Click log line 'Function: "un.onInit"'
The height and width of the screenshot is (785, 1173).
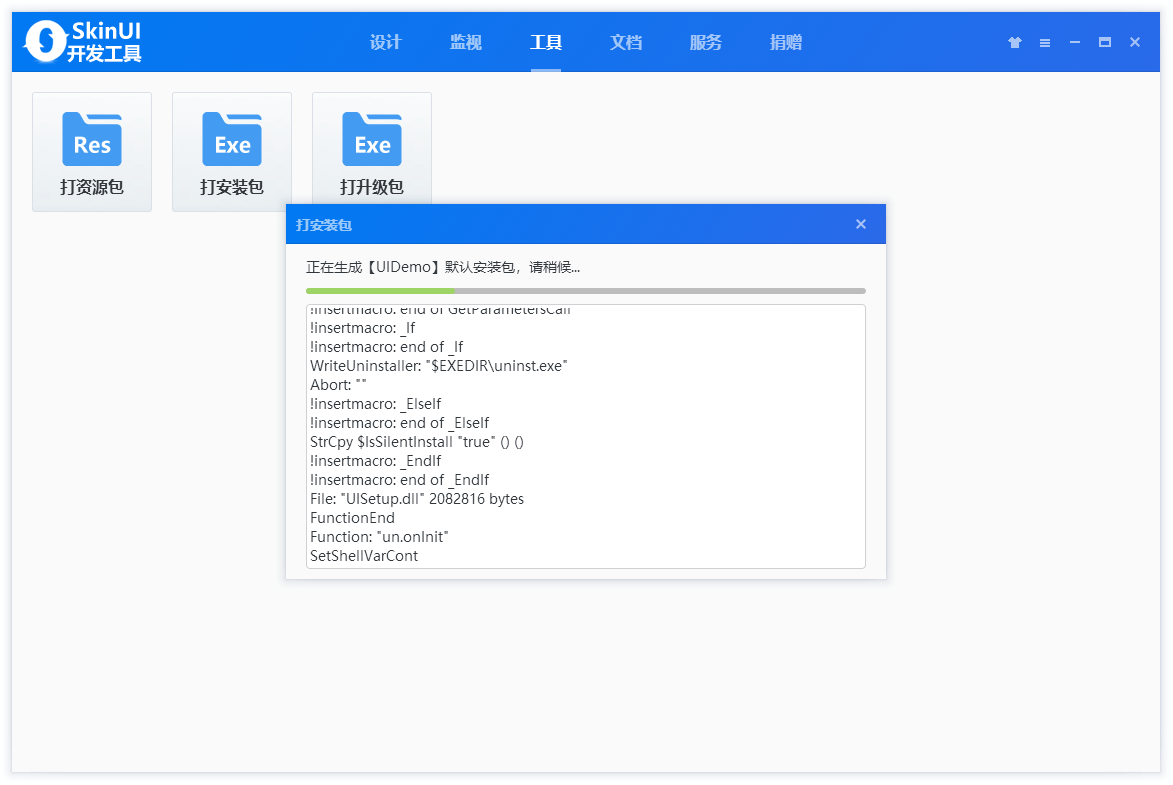tap(379, 537)
